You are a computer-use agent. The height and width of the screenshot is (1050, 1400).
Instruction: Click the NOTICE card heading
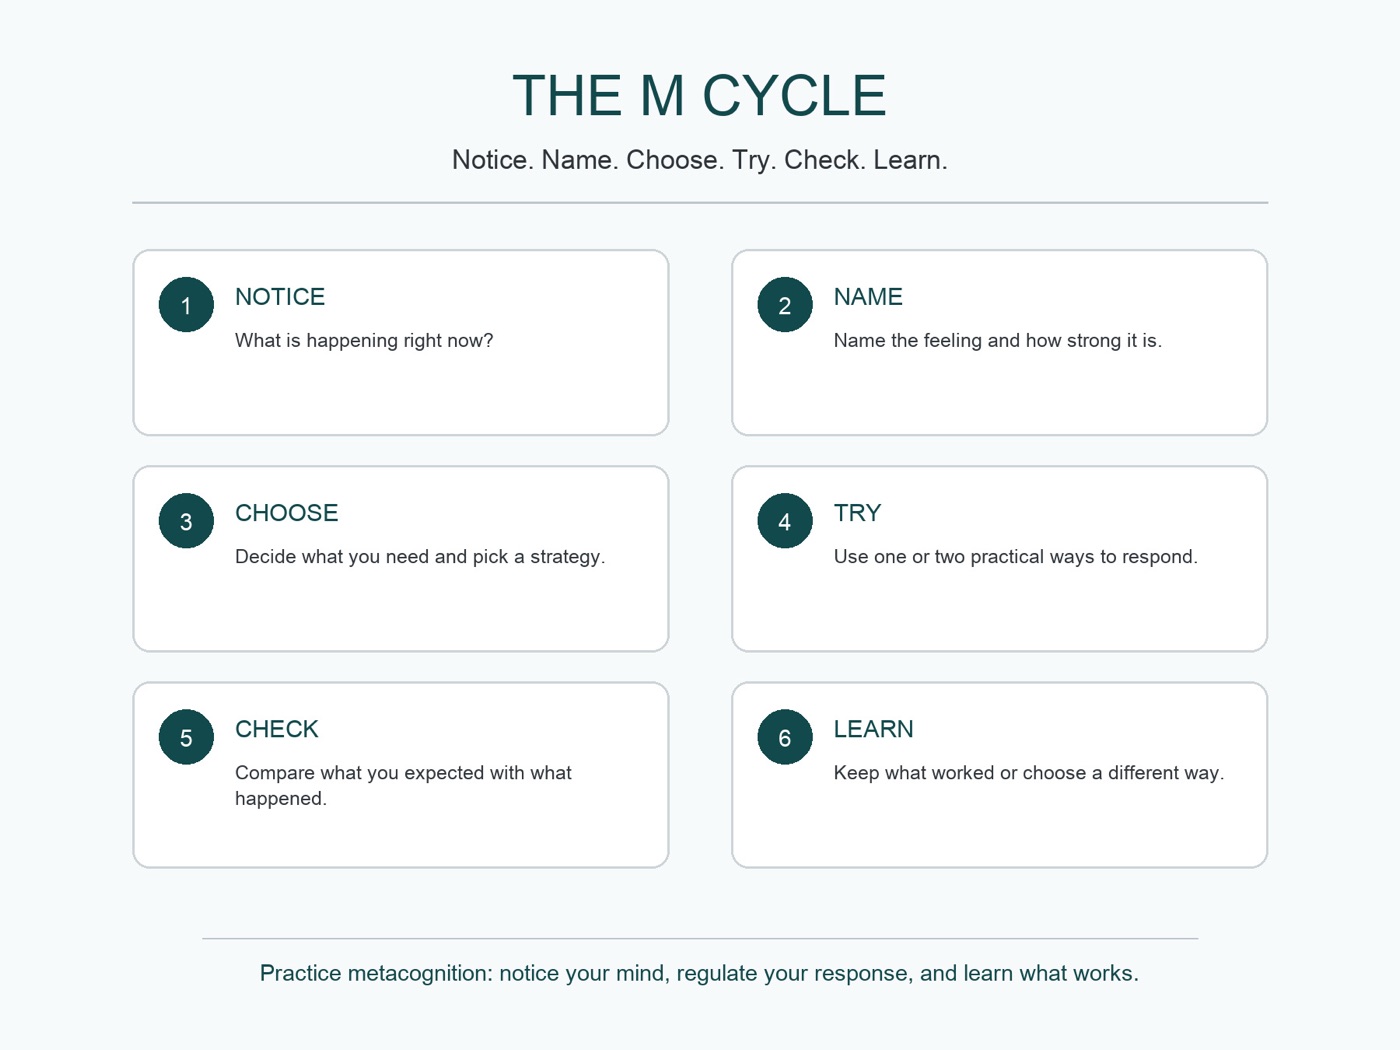coord(280,297)
